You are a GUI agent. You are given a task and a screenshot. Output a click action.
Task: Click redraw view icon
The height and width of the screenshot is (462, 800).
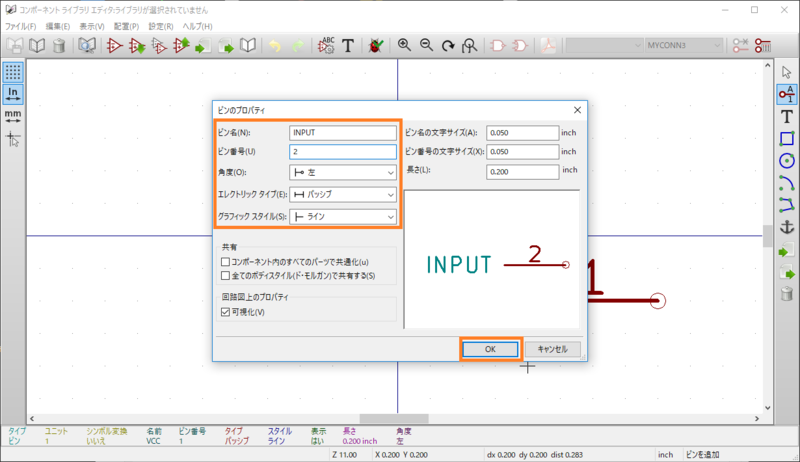coord(448,46)
